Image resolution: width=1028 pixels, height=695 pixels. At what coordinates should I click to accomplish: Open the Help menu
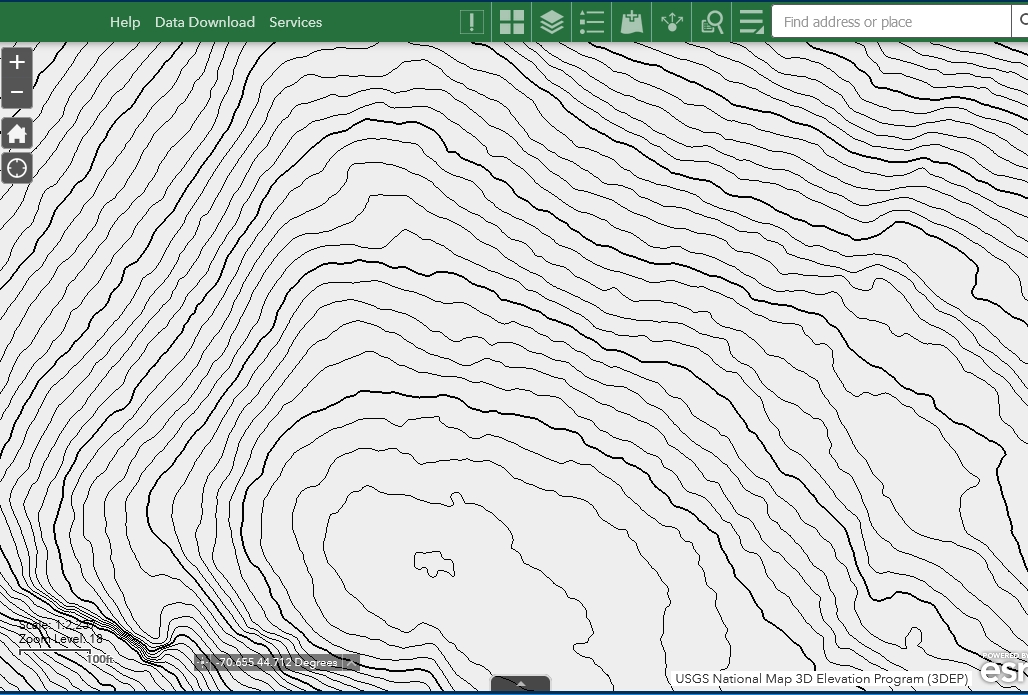pos(125,22)
